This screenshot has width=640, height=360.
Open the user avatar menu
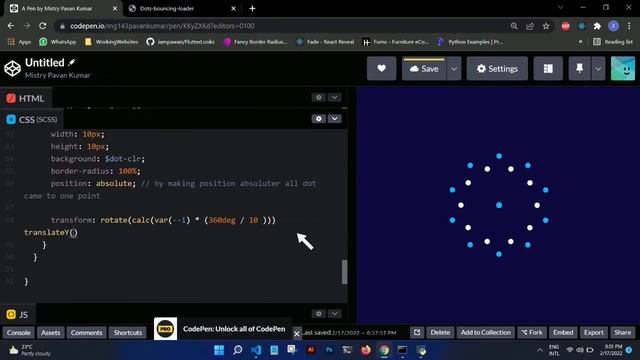[x=622, y=69]
